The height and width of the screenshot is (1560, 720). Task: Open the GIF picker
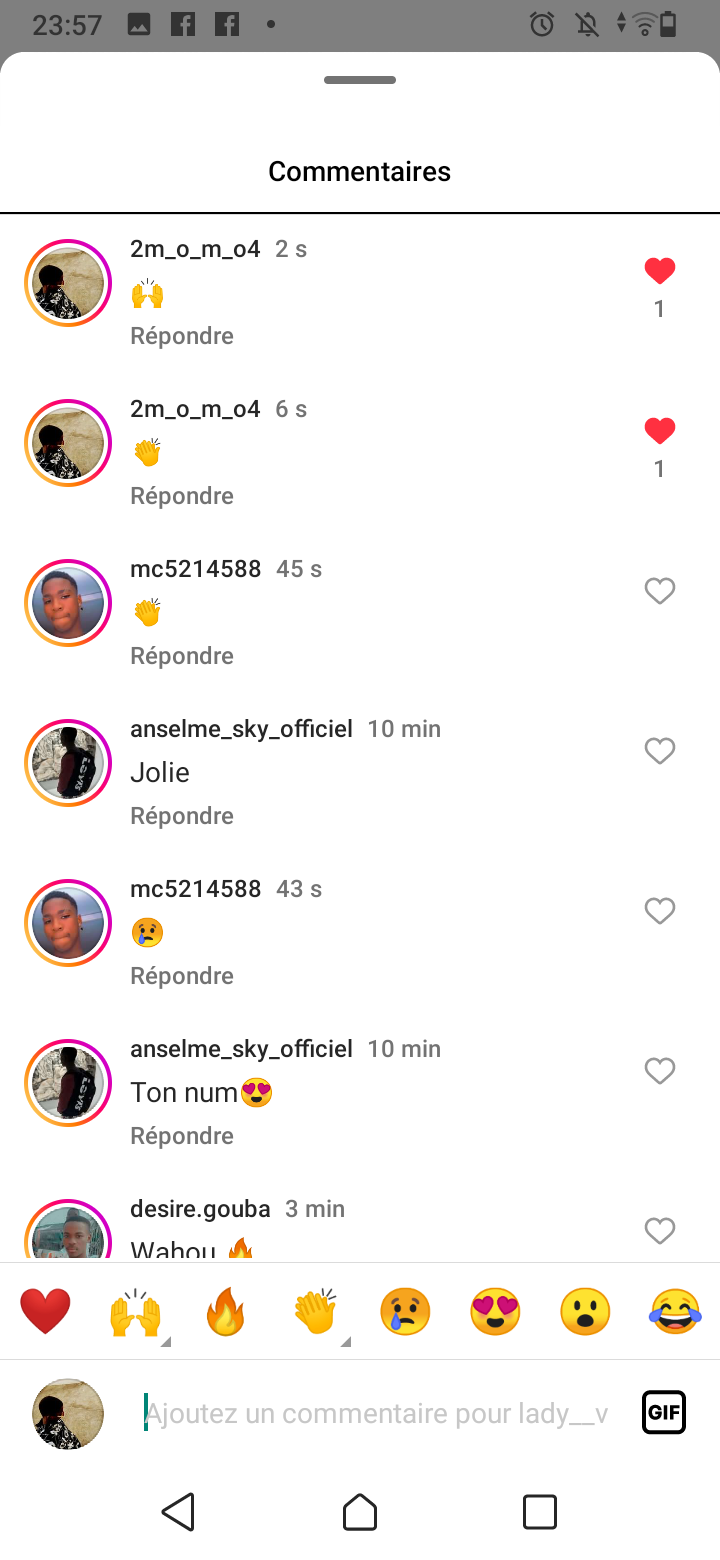[664, 1413]
